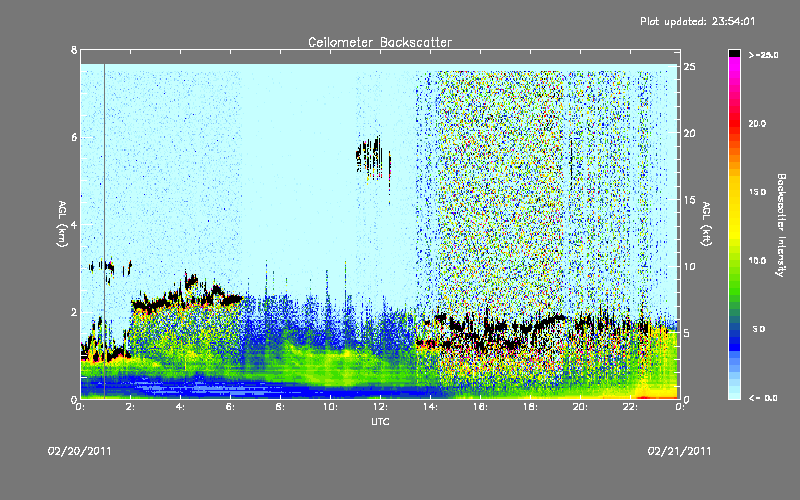
Task: Click the "22:" UTC hour tick label
Action: pyautogui.click(x=630, y=407)
